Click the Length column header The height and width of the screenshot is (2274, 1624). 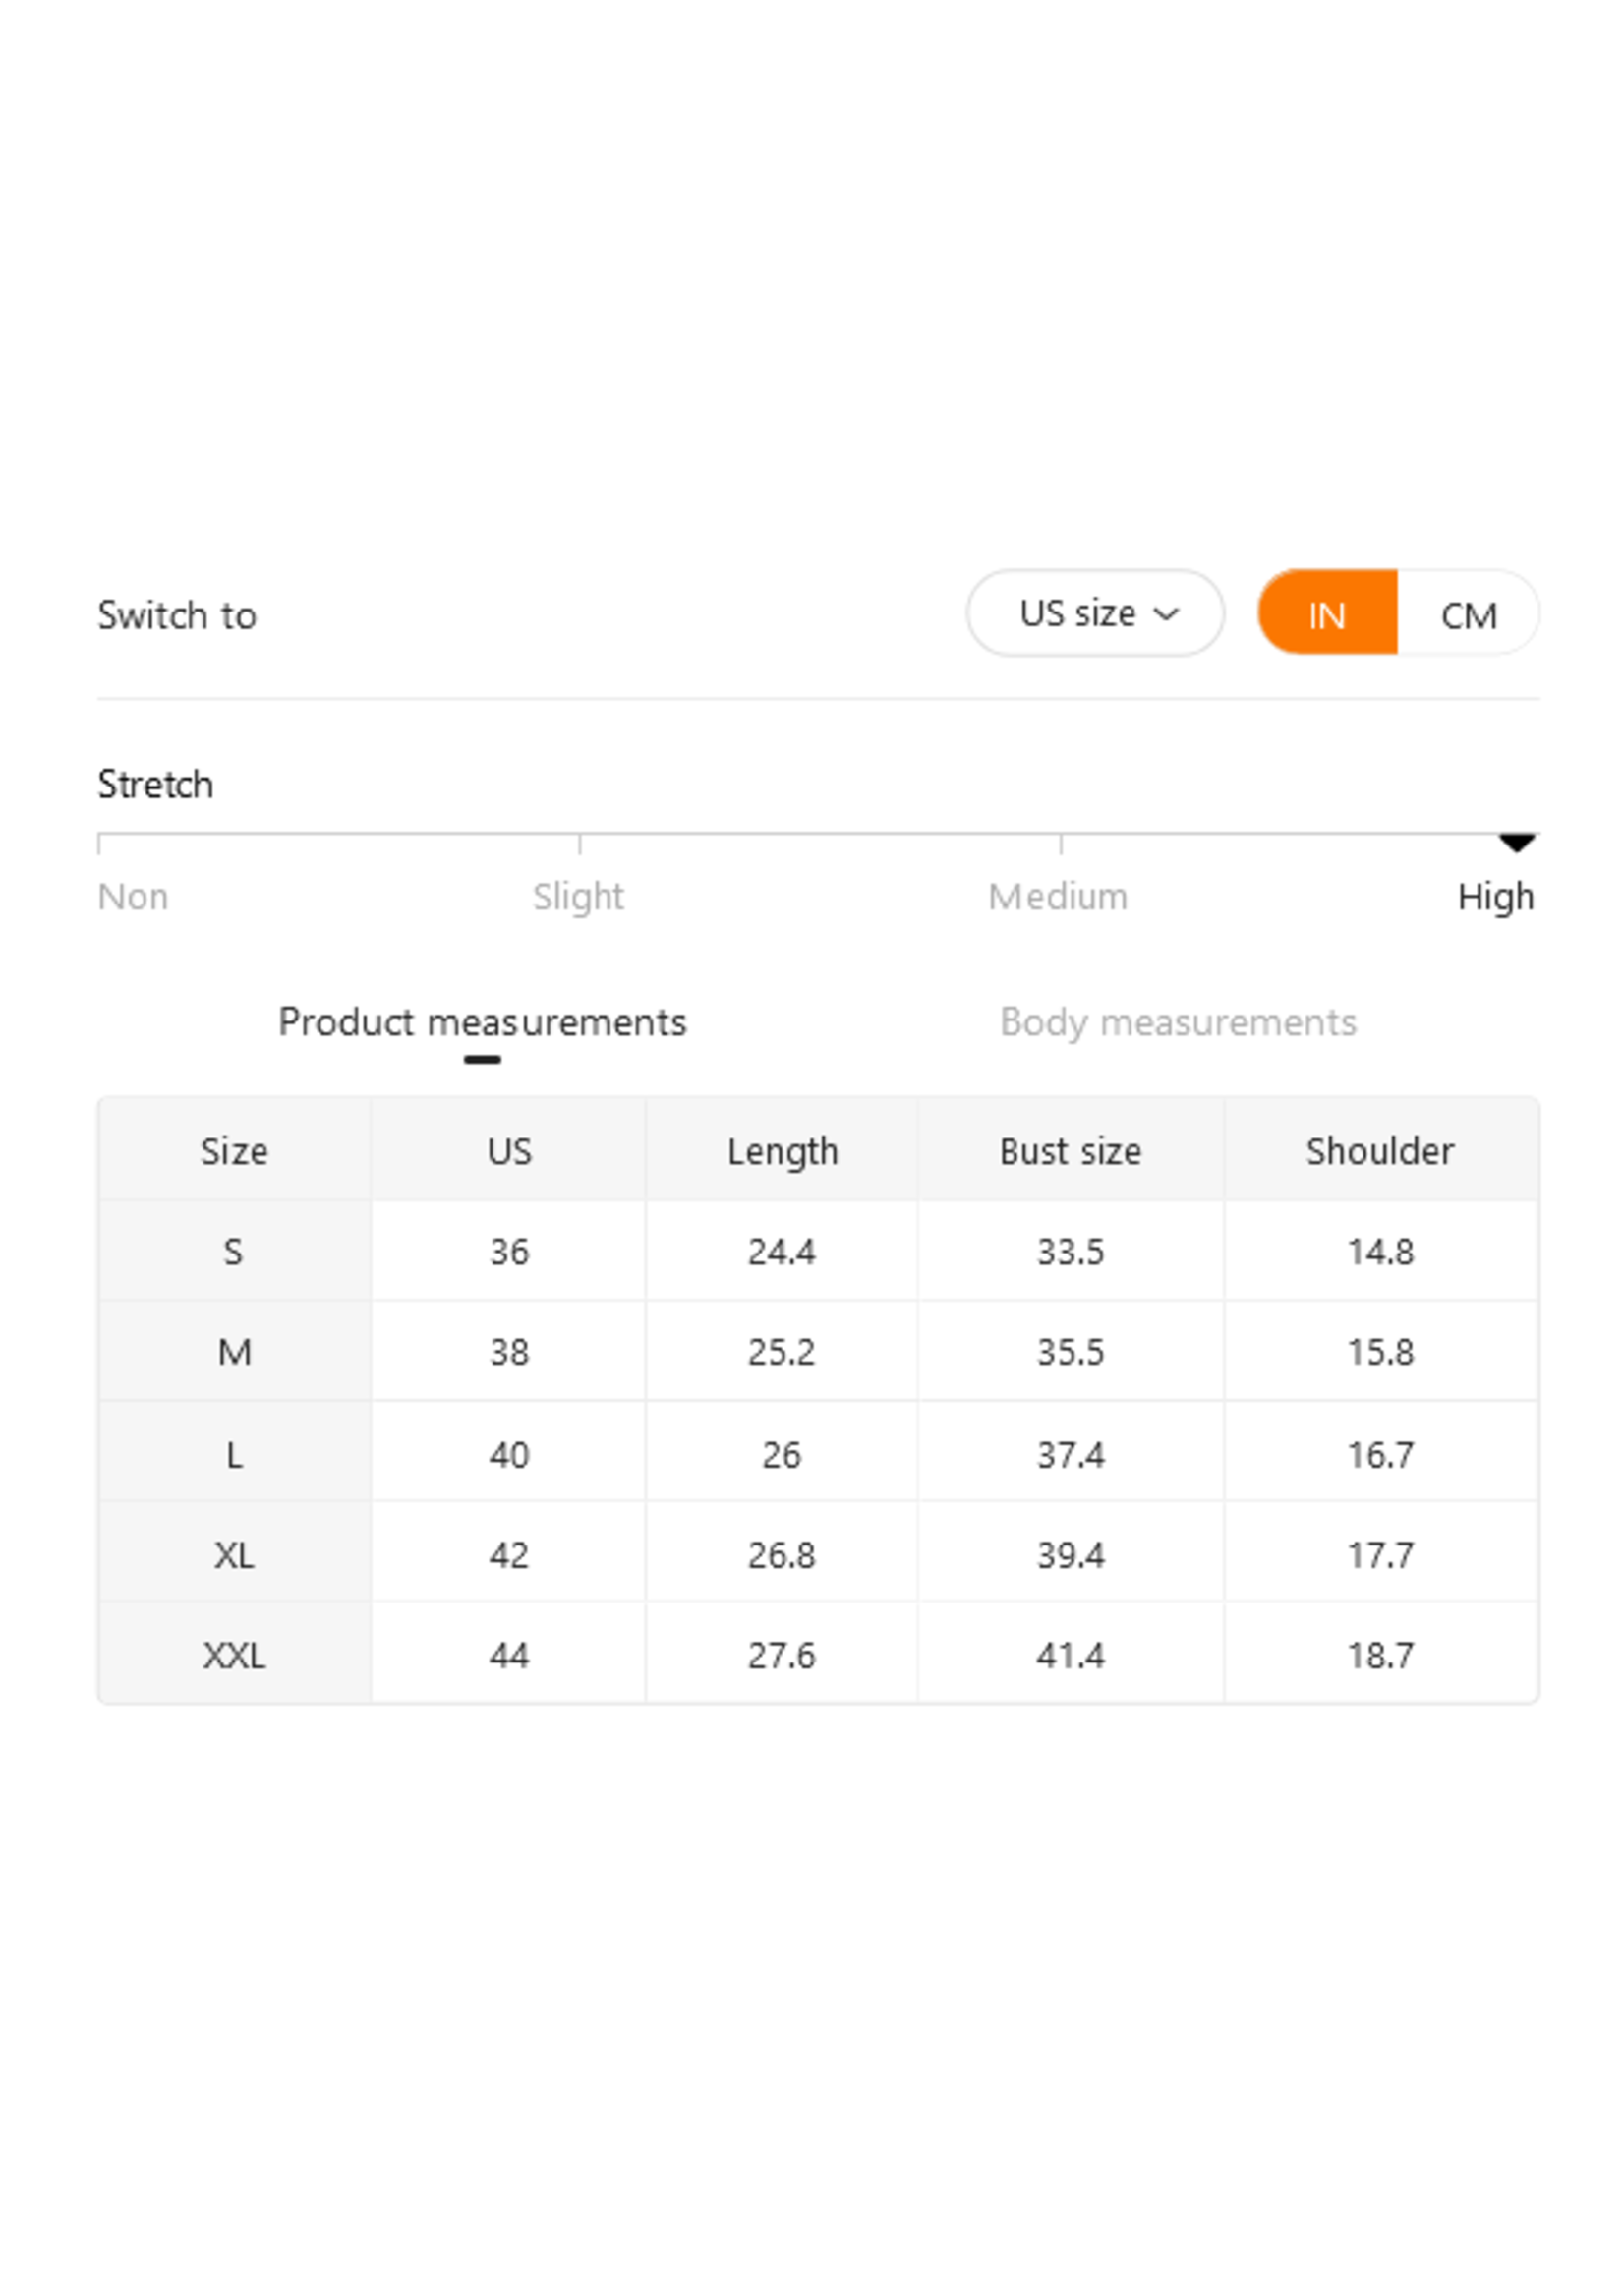coord(782,1151)
